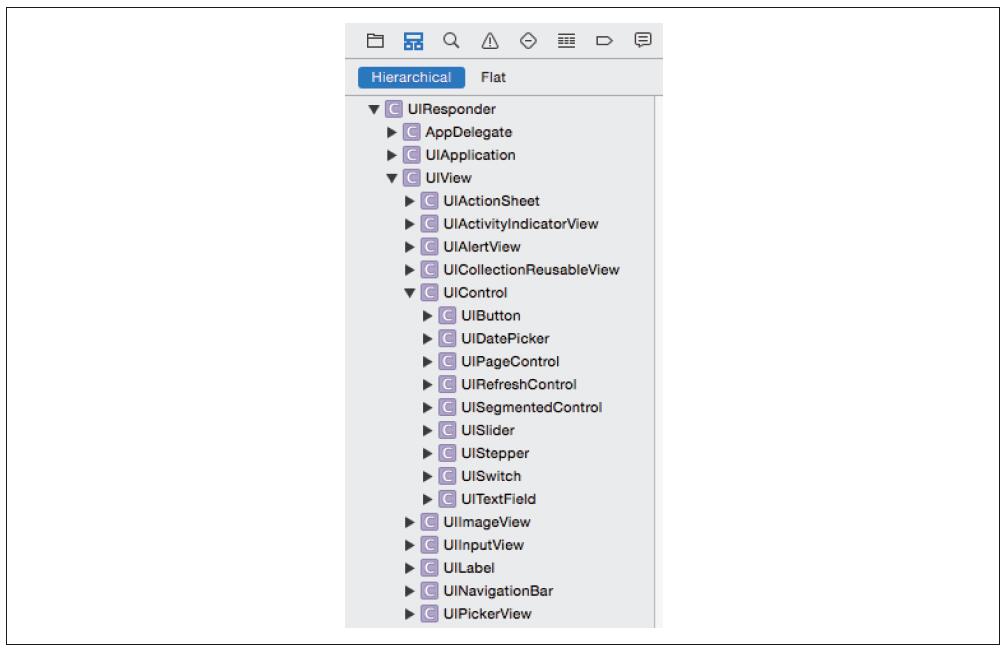Select the Symbol navigator icon
Screen dimensions: 1004x651
click(x=413, y=41)
